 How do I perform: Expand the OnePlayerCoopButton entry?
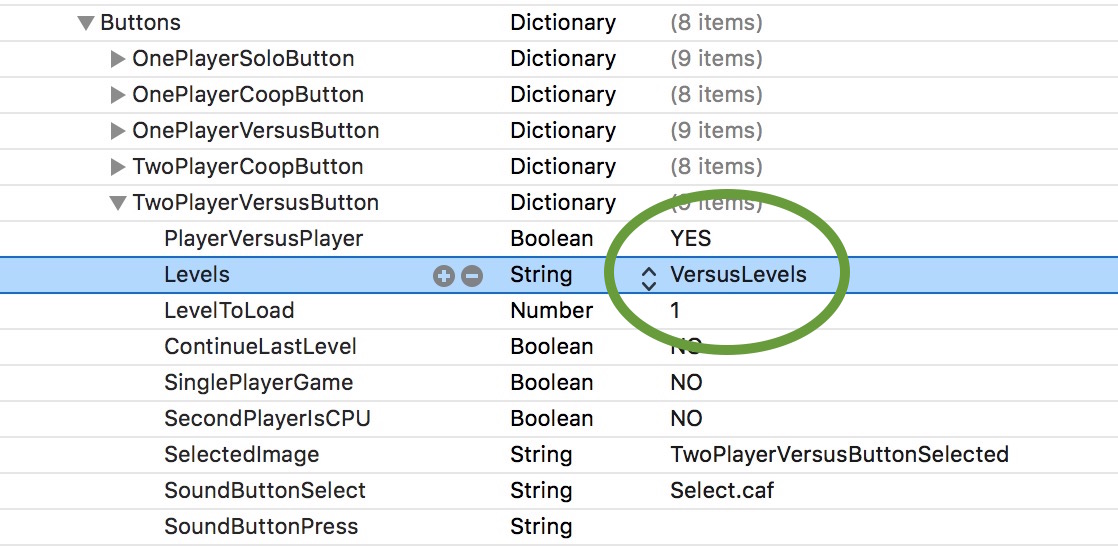point(118,95)
